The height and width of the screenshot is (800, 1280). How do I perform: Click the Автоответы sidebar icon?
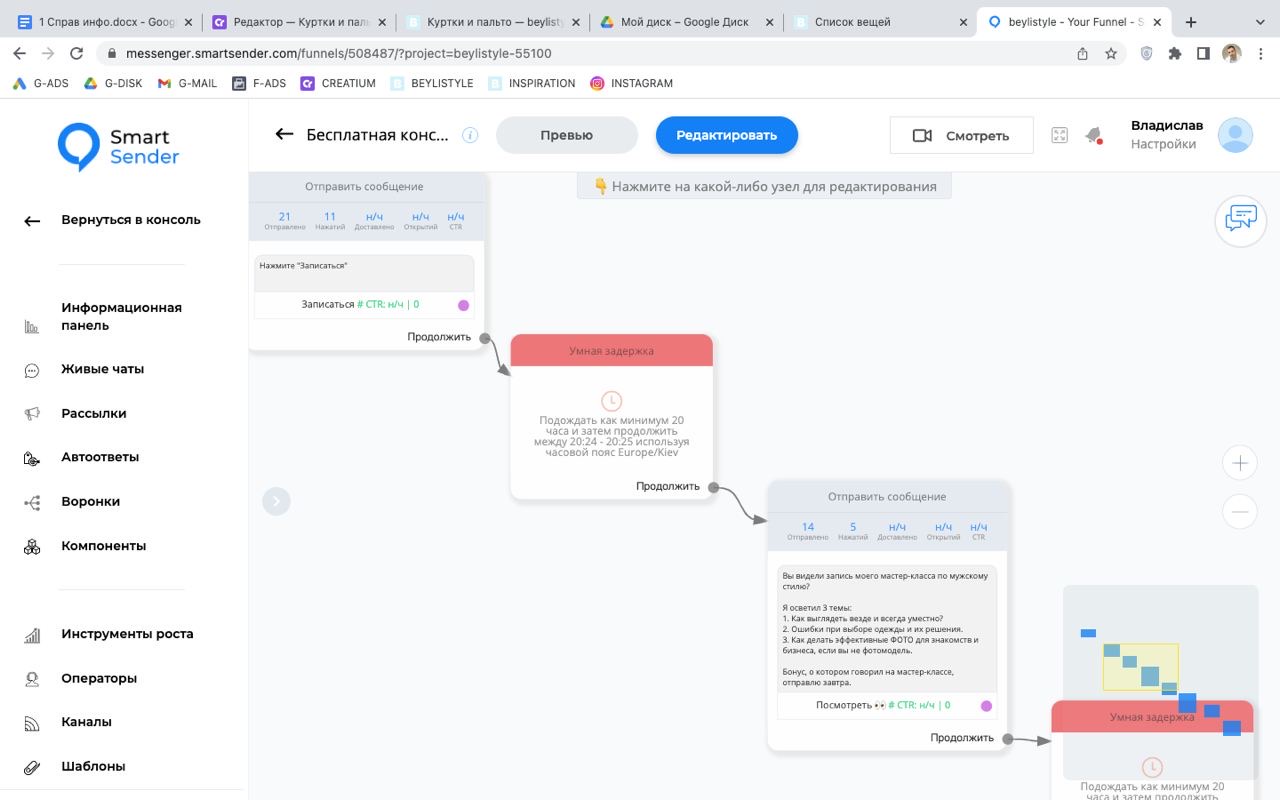32,458
